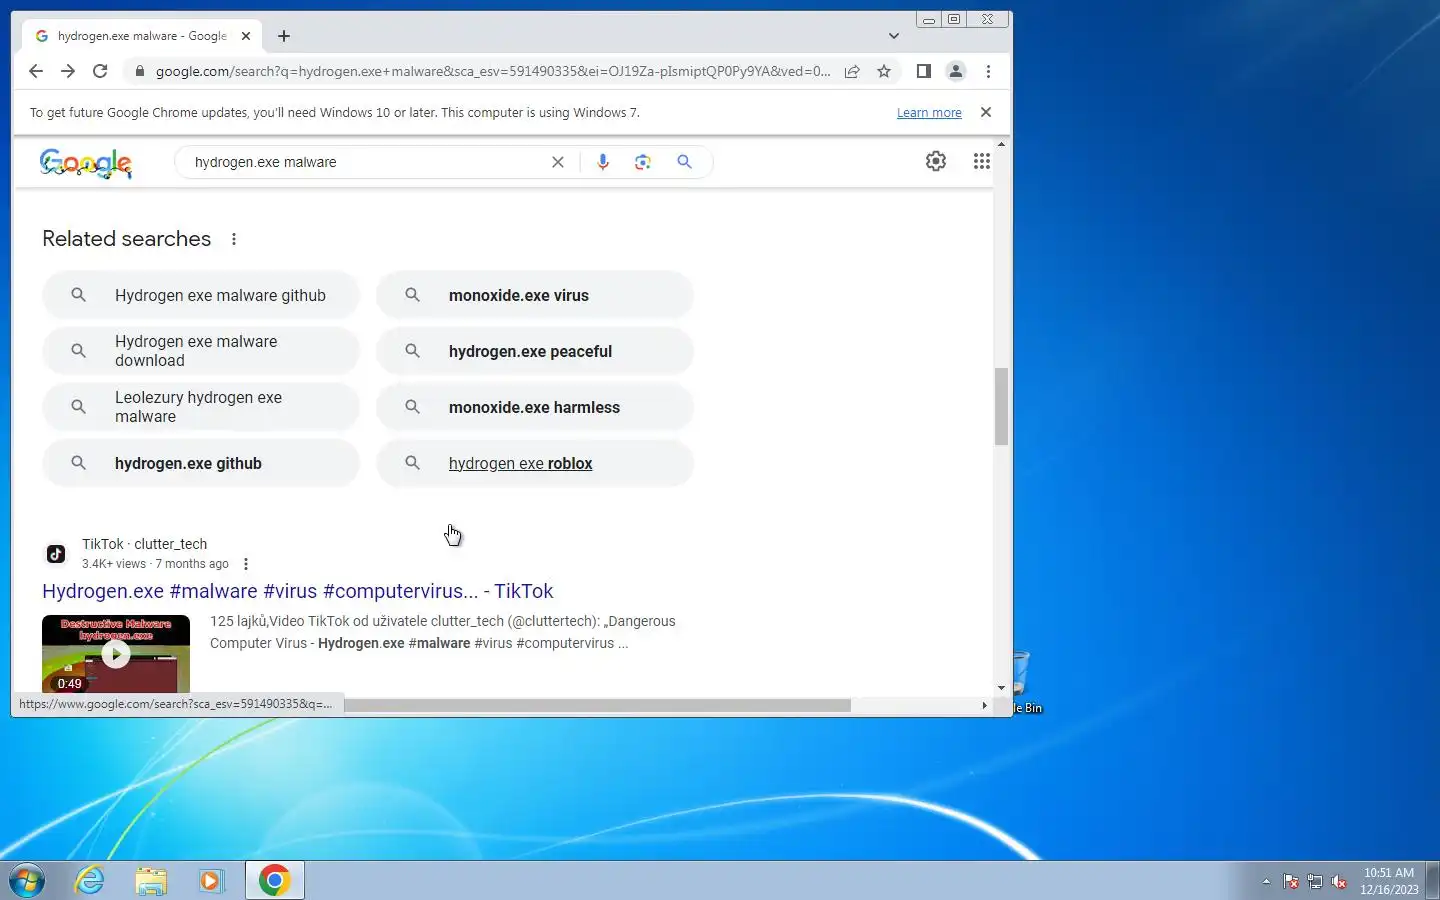Image resolution: width=1440 pixels, height=900 pixels.
Task: Open Chrome side panel
Action: click(924, 71)
